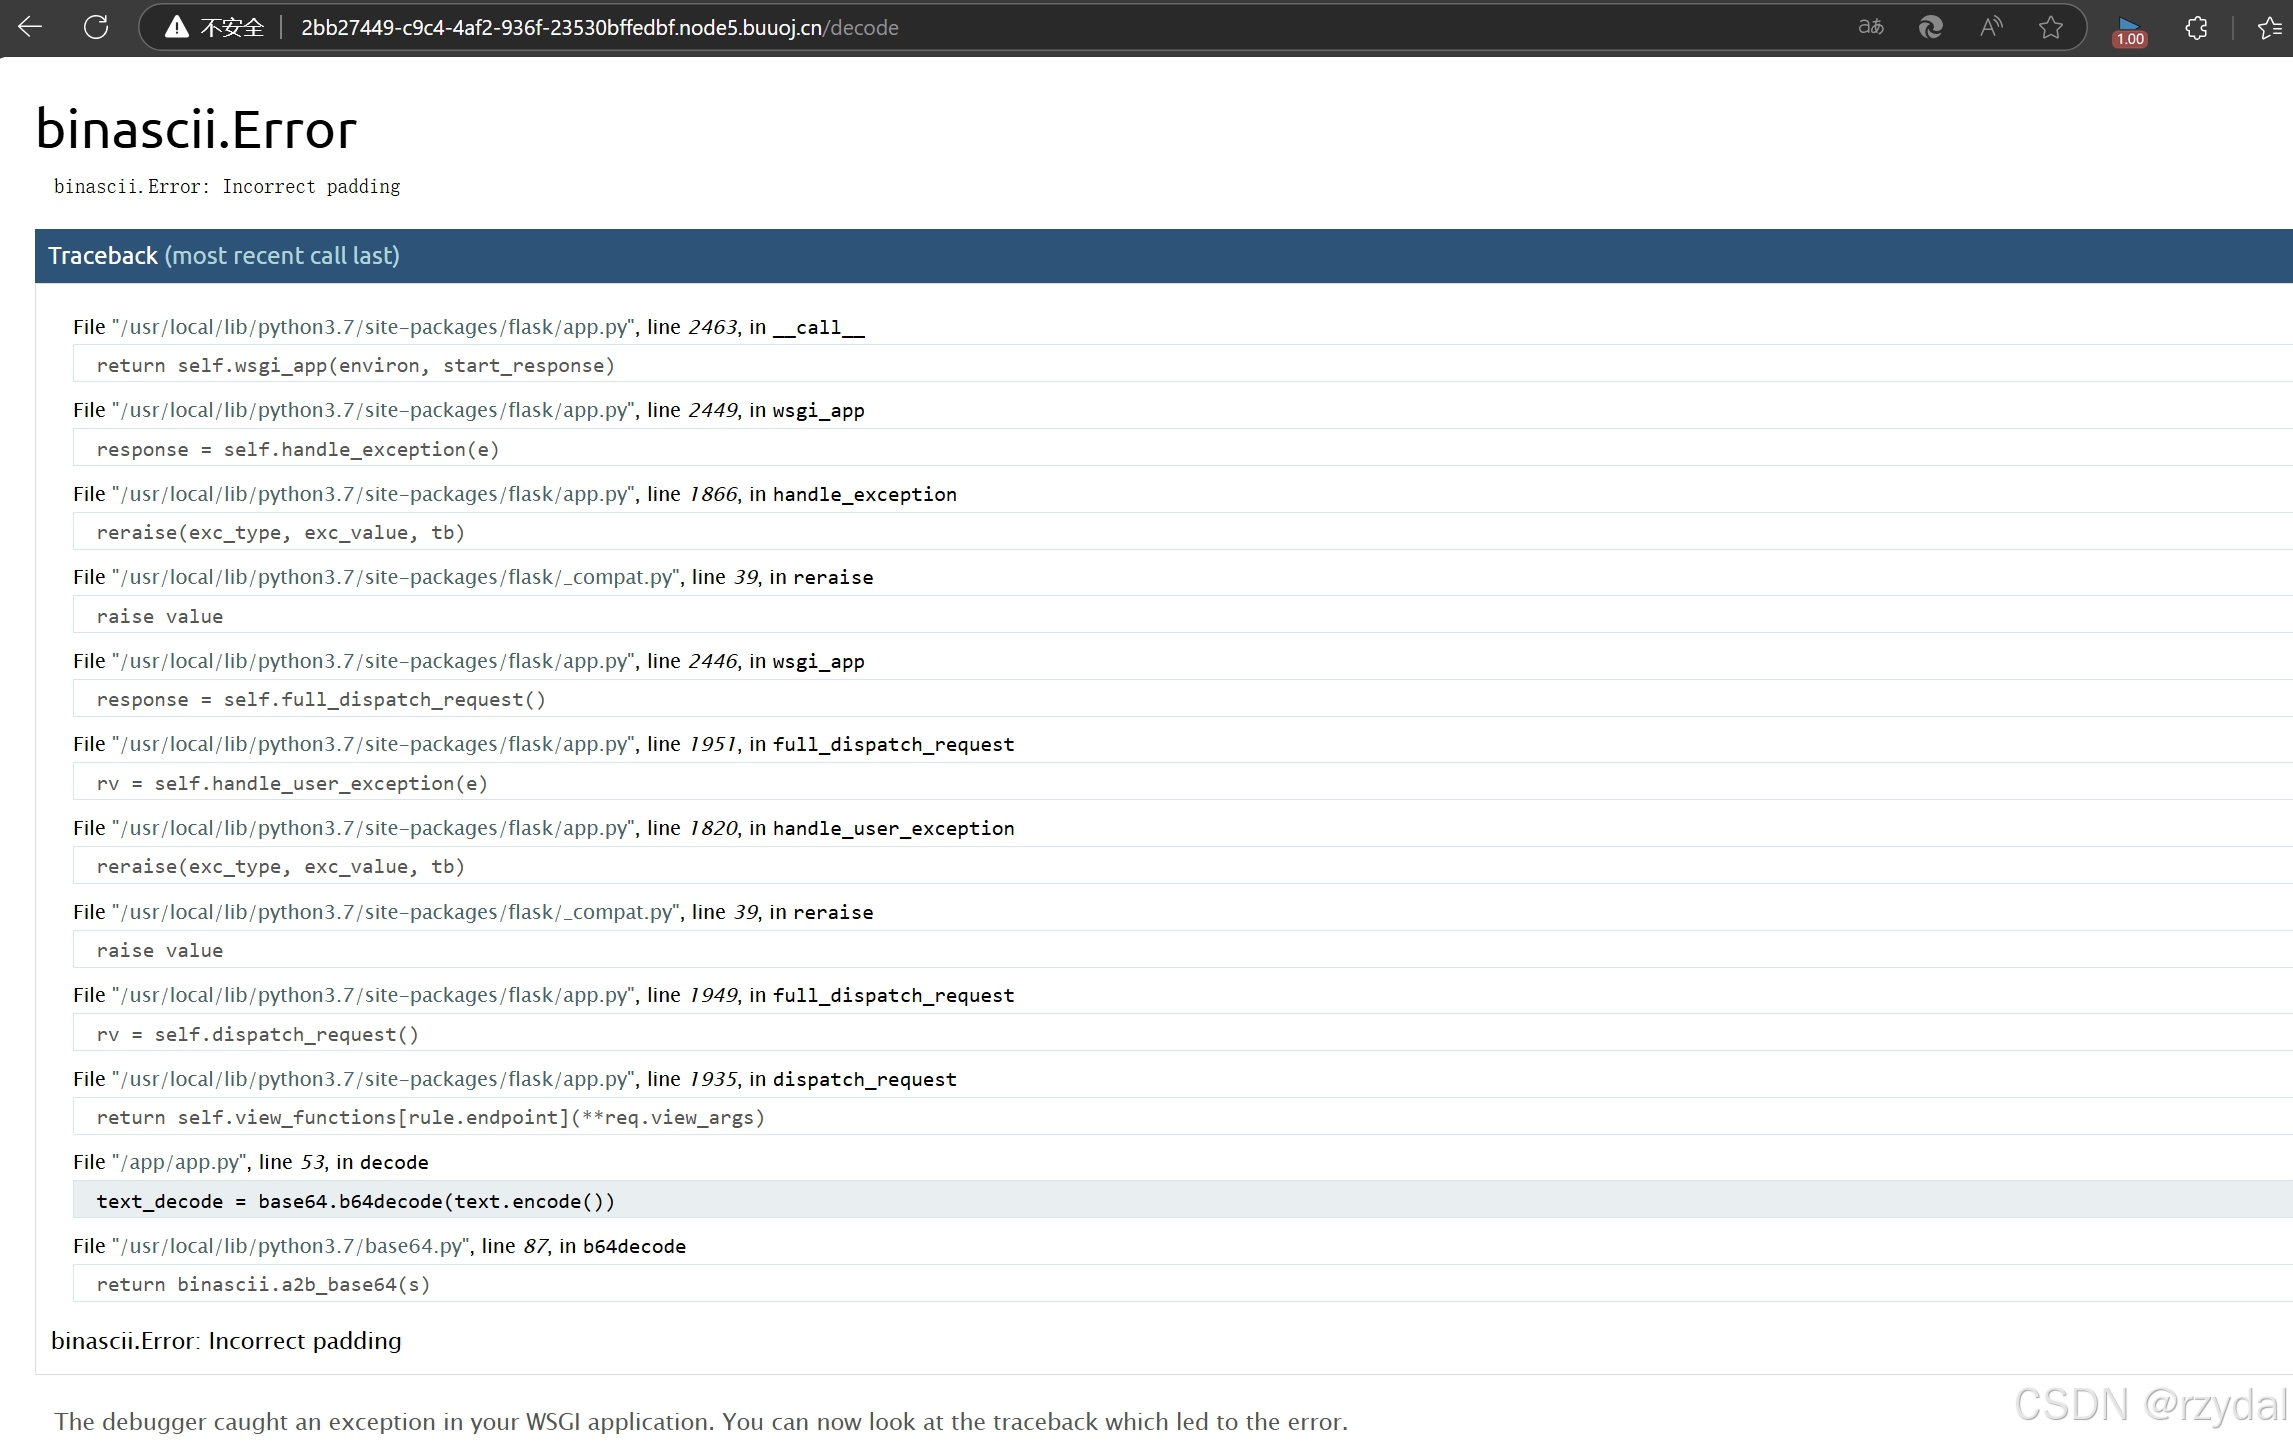2293x1443 pixels.
Task: Click the read aloud icon
Action: pos(1990,27)
